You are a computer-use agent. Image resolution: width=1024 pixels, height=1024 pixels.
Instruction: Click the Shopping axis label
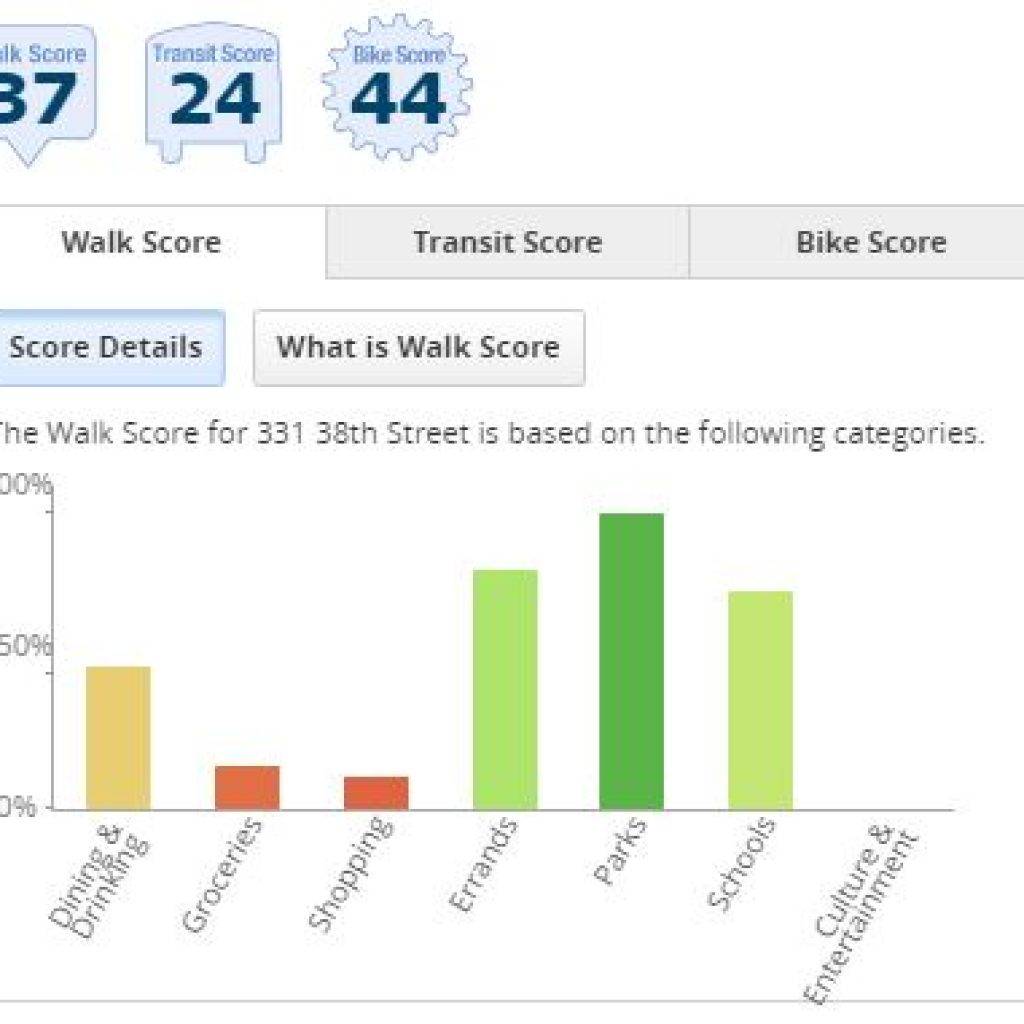click(x=350, y=872)
